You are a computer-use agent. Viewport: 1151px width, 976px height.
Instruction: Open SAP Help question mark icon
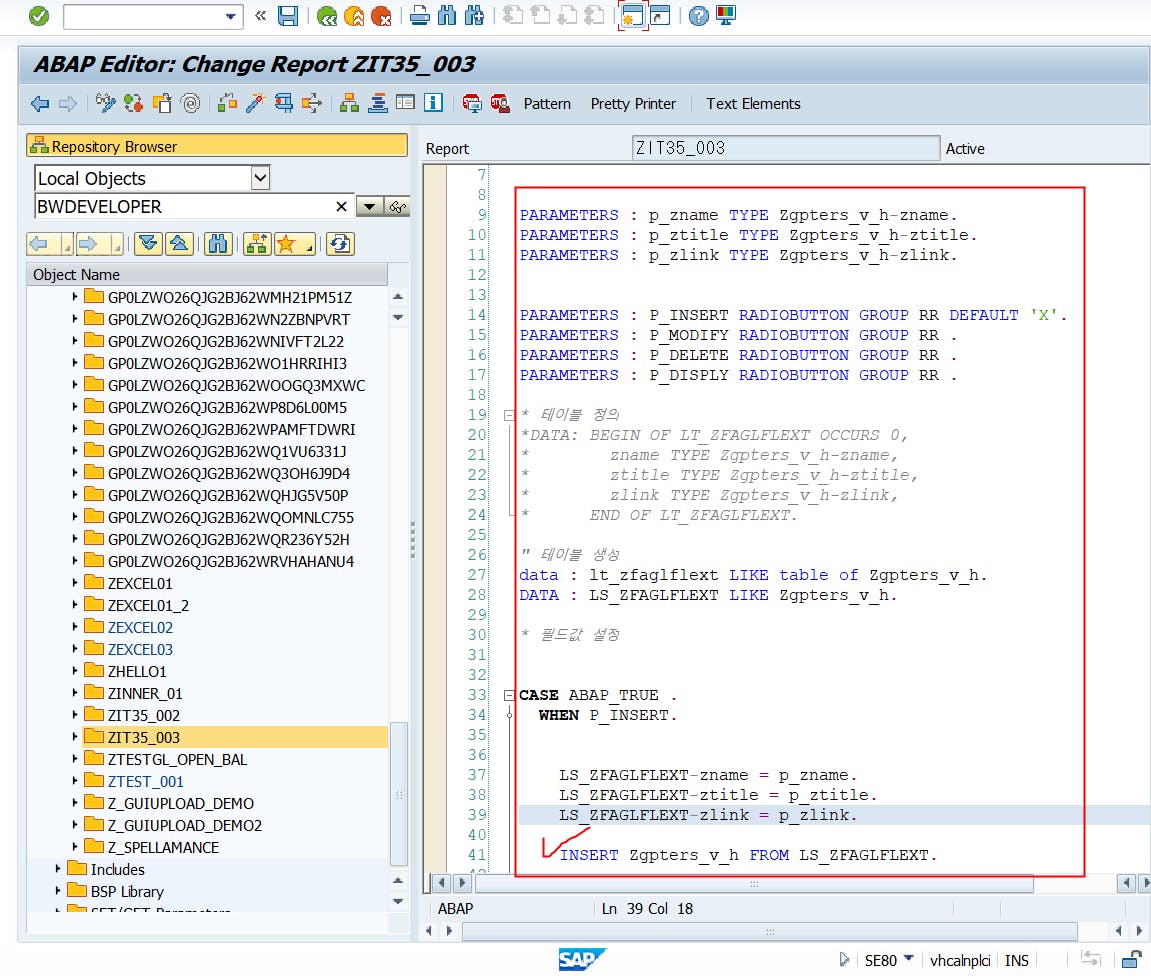click(x=698, y=15)
